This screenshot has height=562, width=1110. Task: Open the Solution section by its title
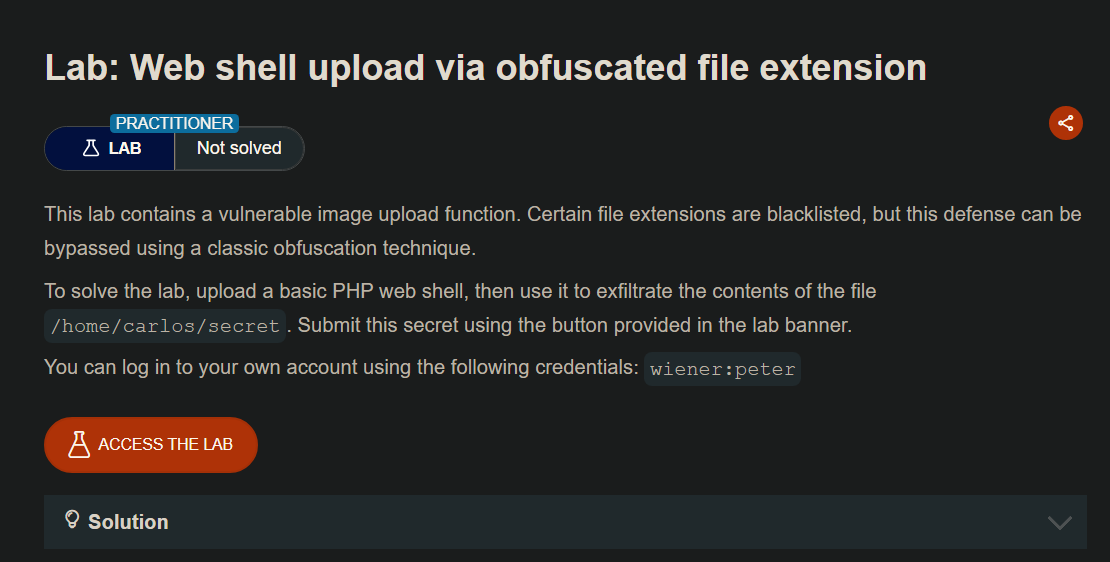tap(128, 522)
